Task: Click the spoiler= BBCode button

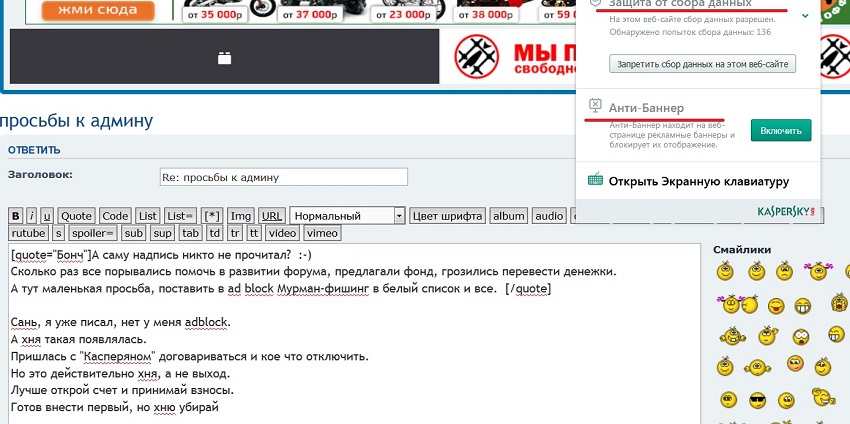Action: click(x=94, y=233)
